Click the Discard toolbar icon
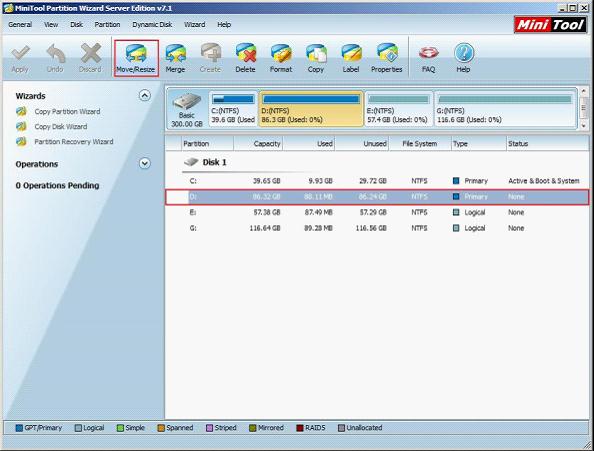This screenshot has height=451, width=594. [91, 53]
